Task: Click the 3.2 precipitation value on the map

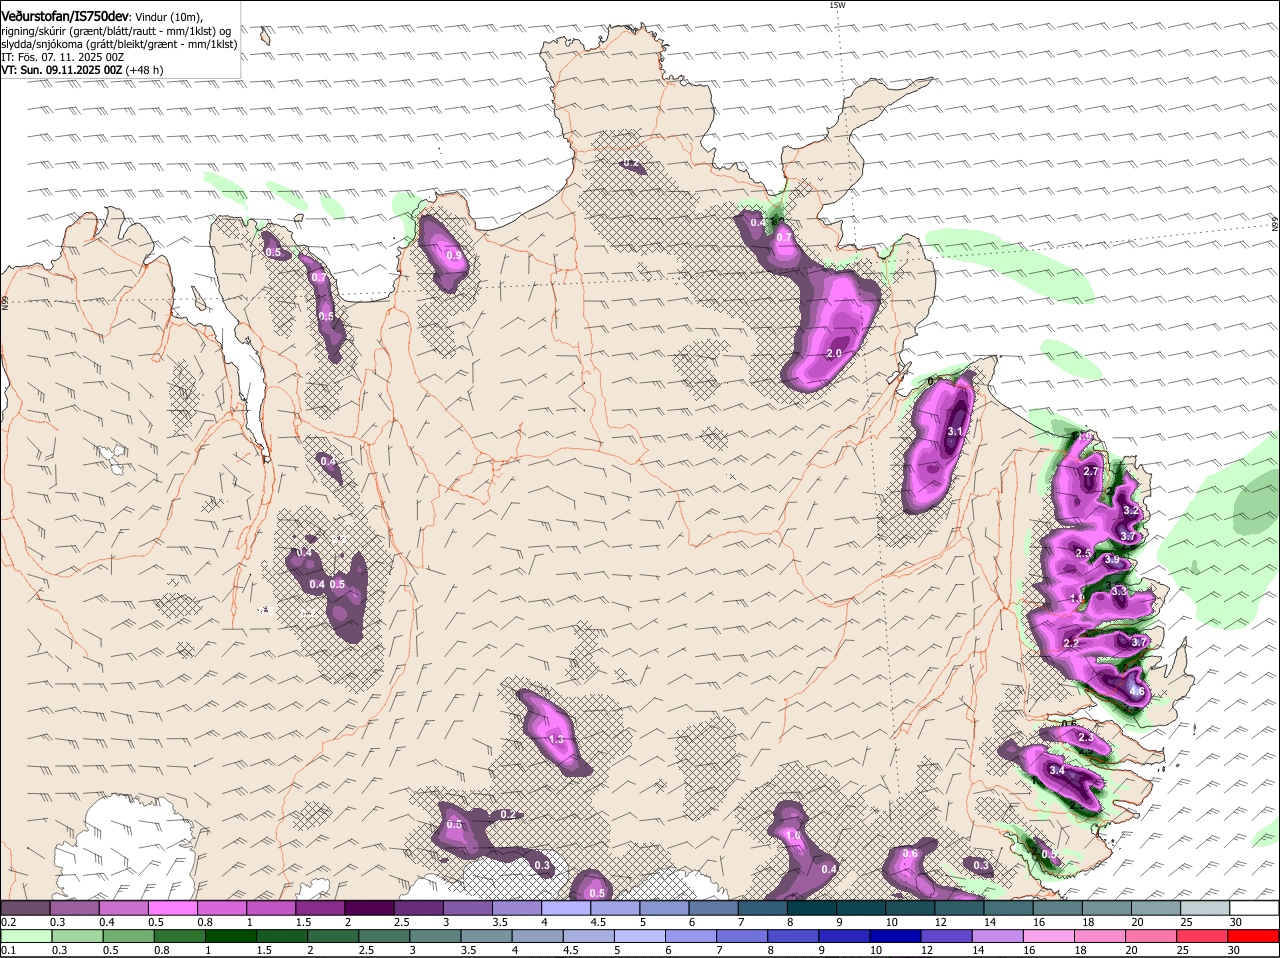Action: point(1131,510)
